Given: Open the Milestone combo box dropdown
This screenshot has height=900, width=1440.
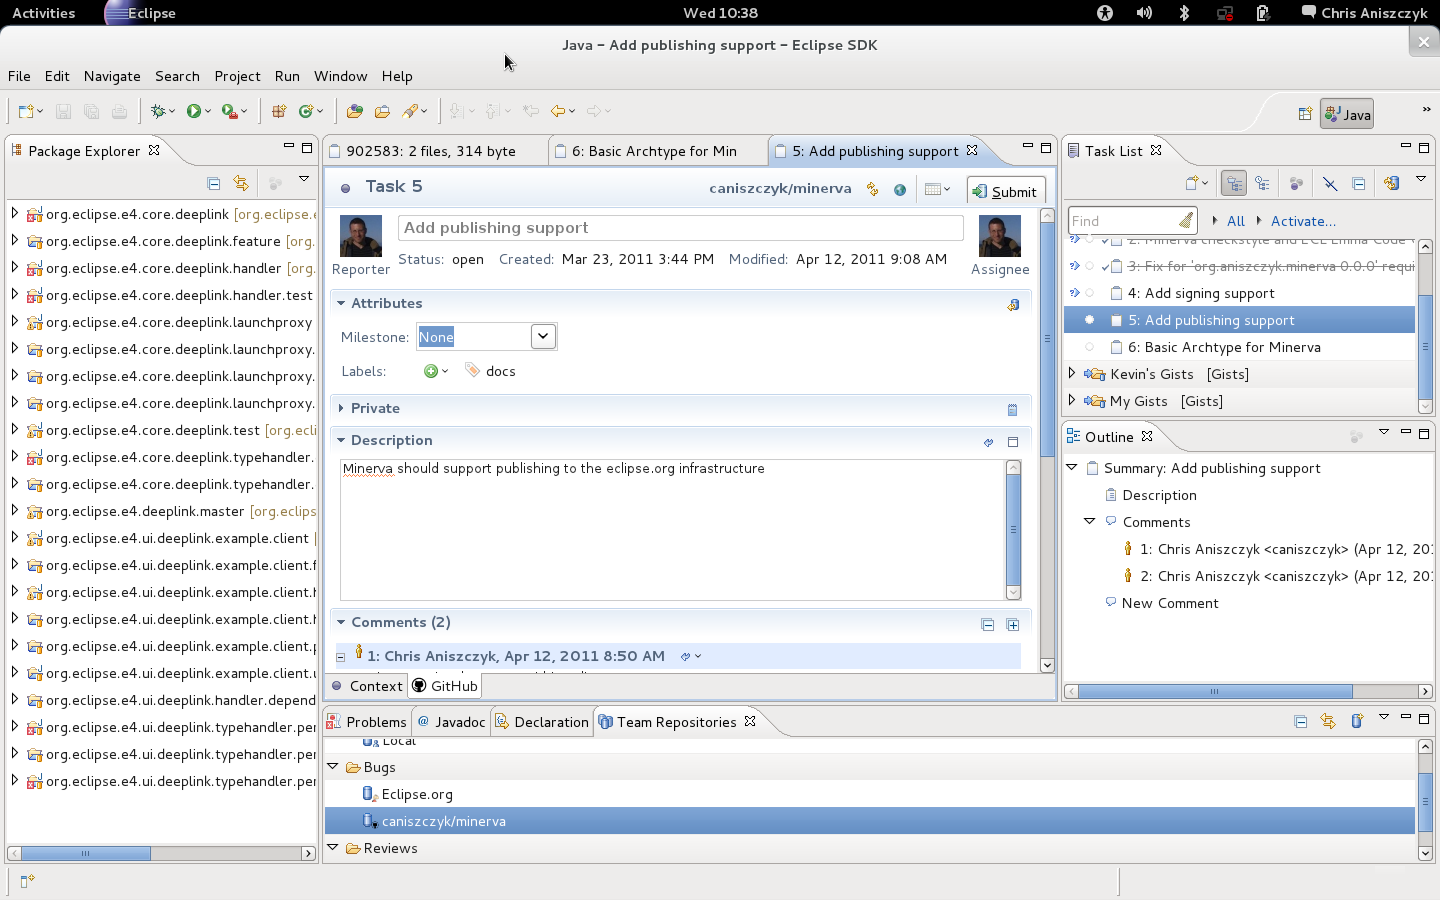Looking at the screenshot, I should pos(543,336).
